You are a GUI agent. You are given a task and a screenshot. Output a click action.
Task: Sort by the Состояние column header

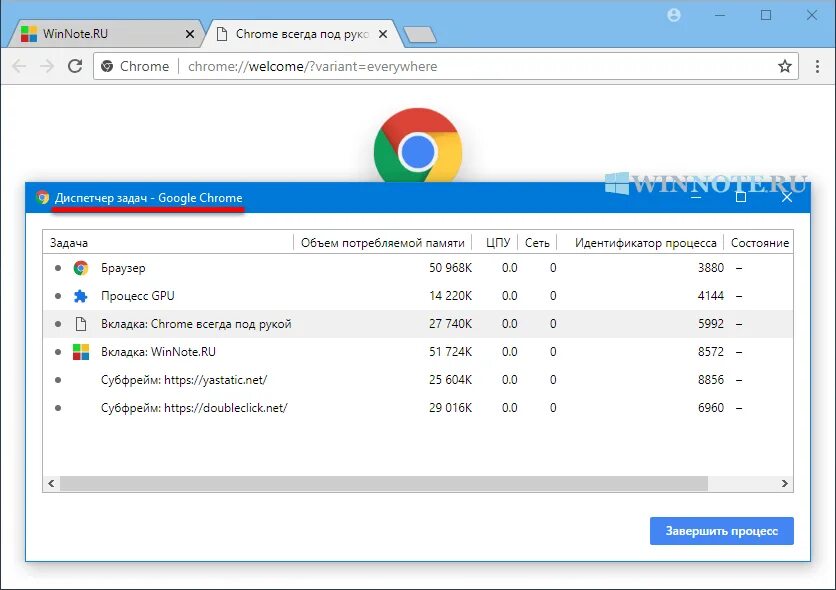[760, 243]
